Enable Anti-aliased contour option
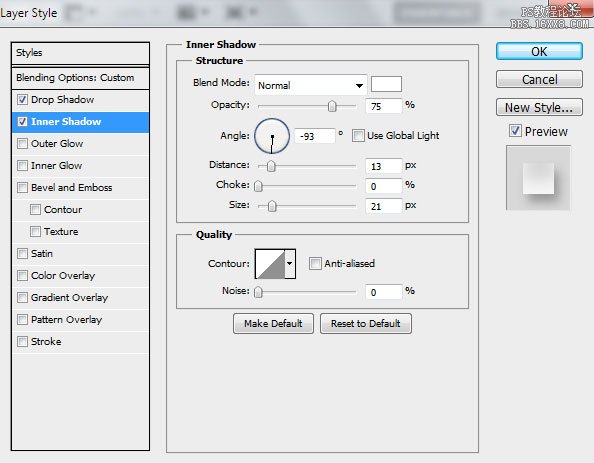This screenshot has width=594, height=463. [x=315, y=263]
